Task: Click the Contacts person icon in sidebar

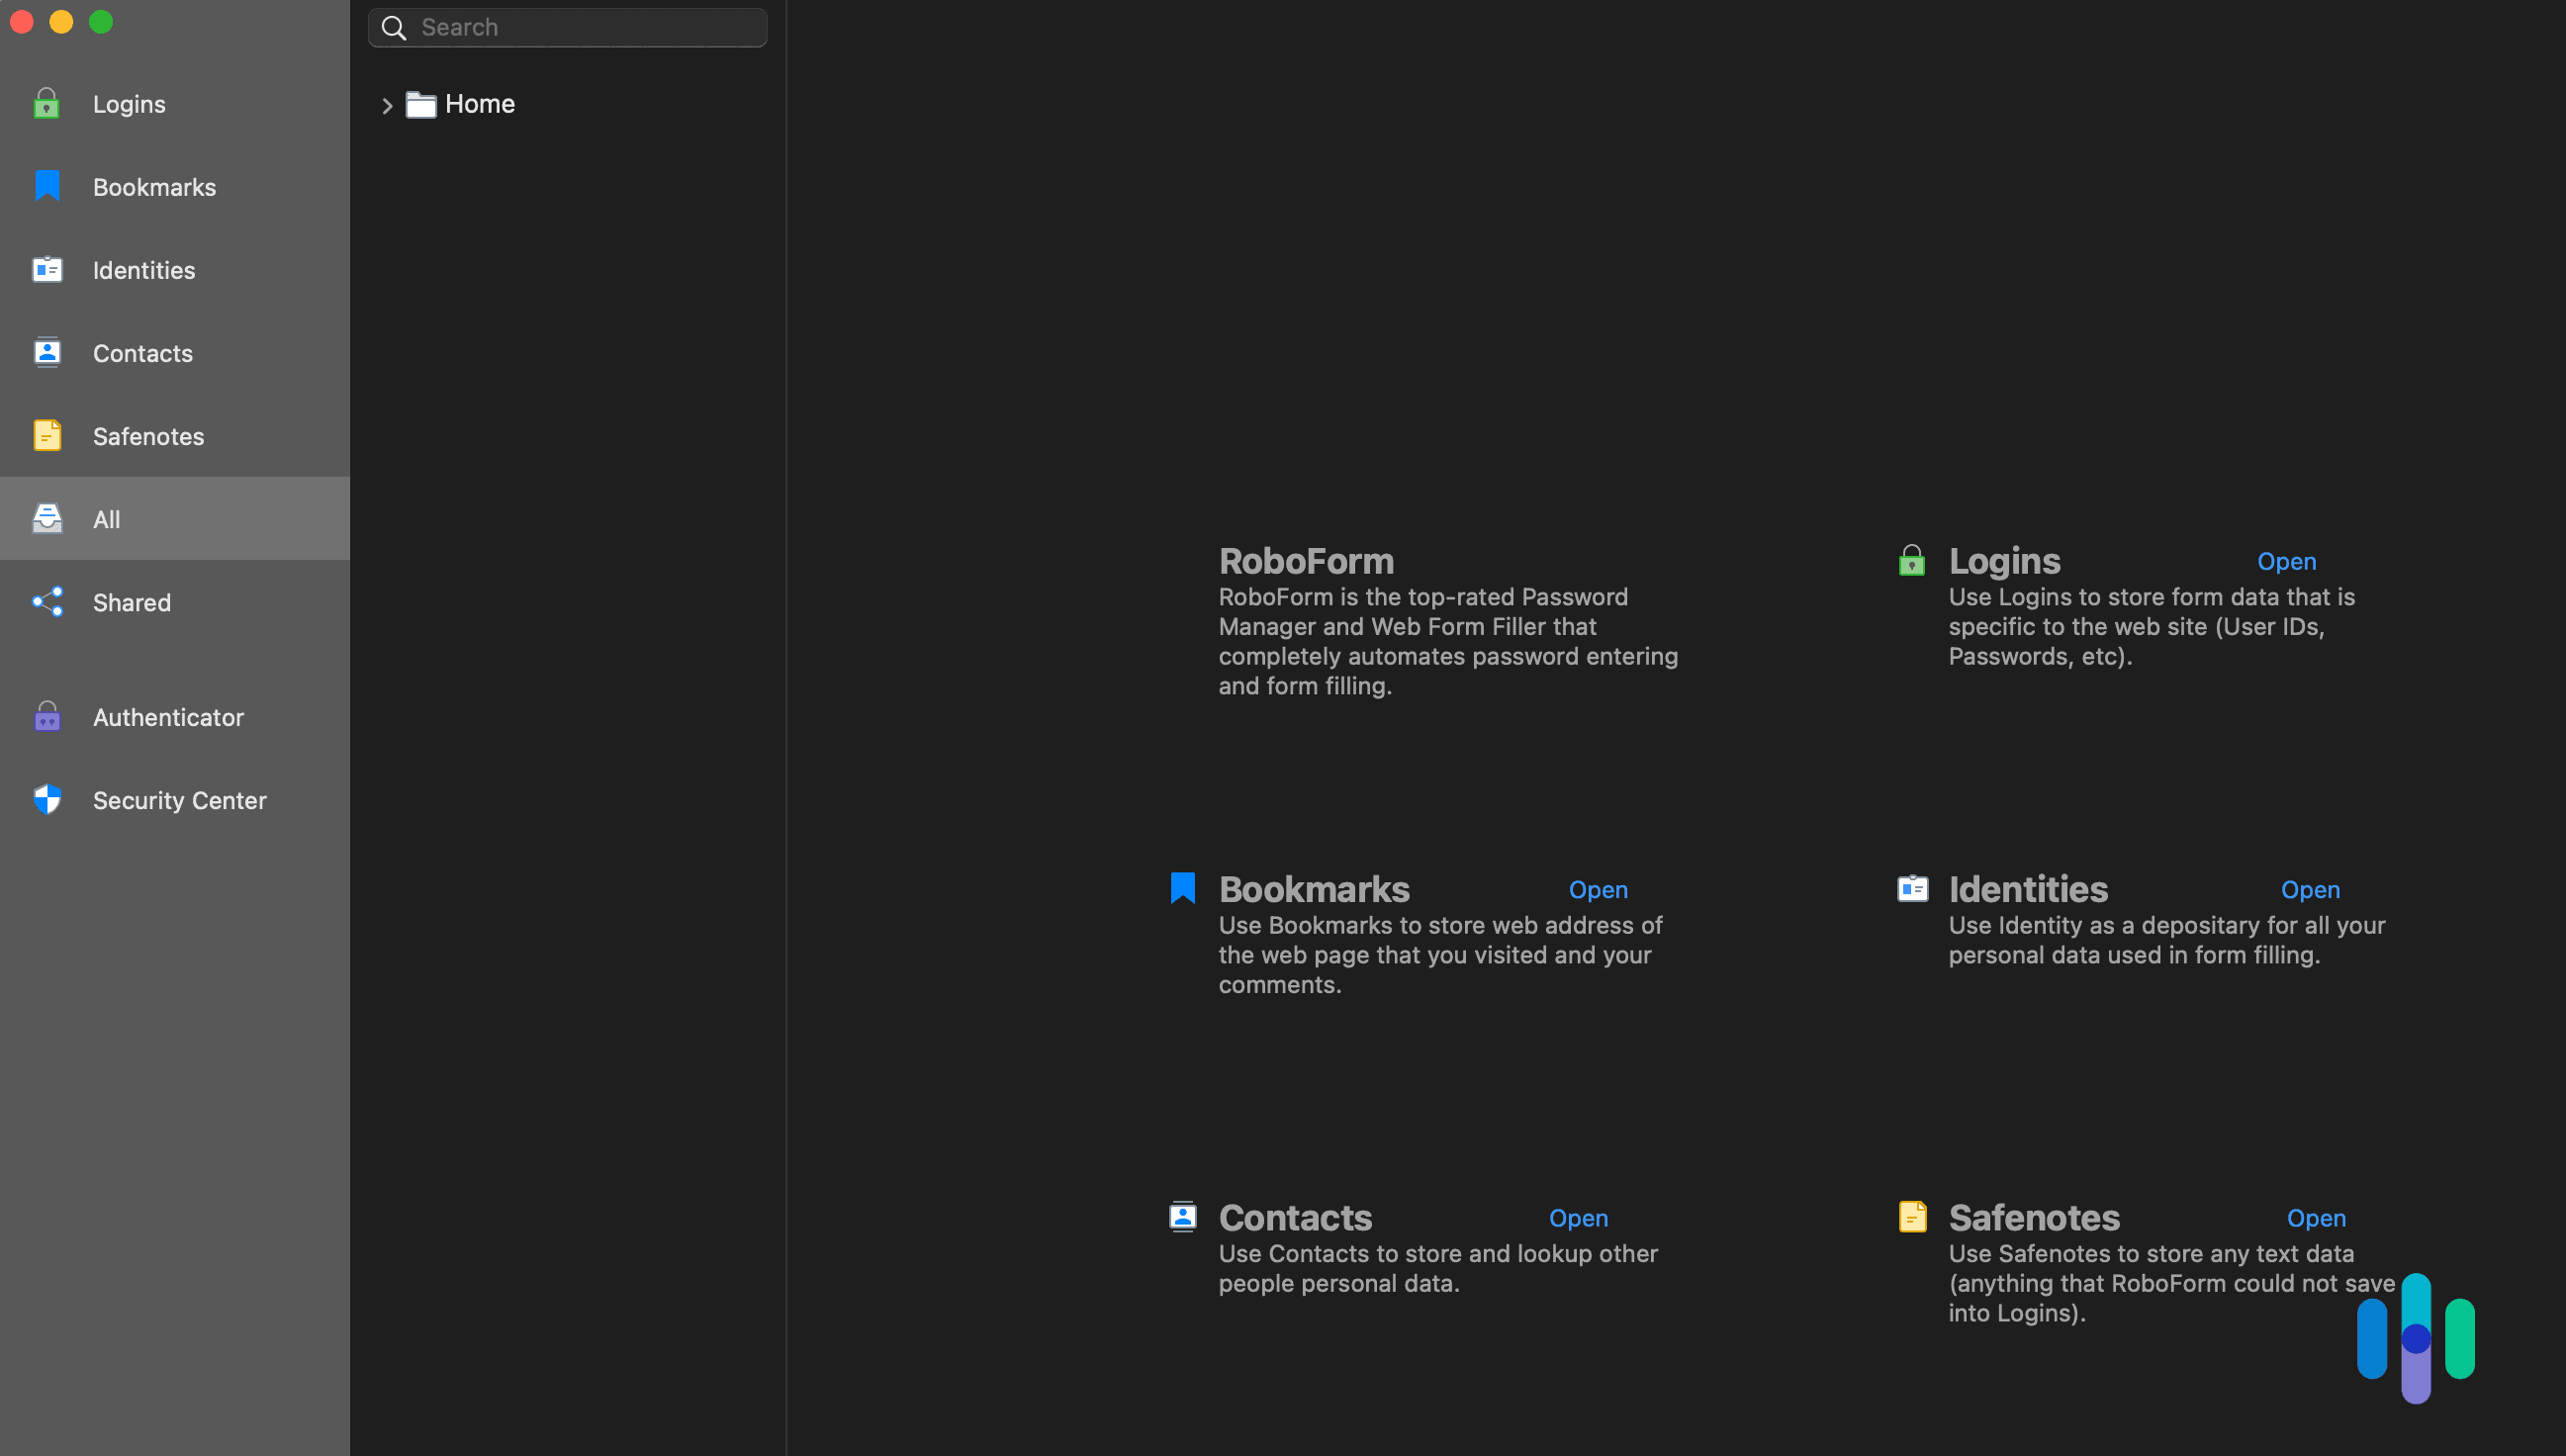Action: coord(46,353)
